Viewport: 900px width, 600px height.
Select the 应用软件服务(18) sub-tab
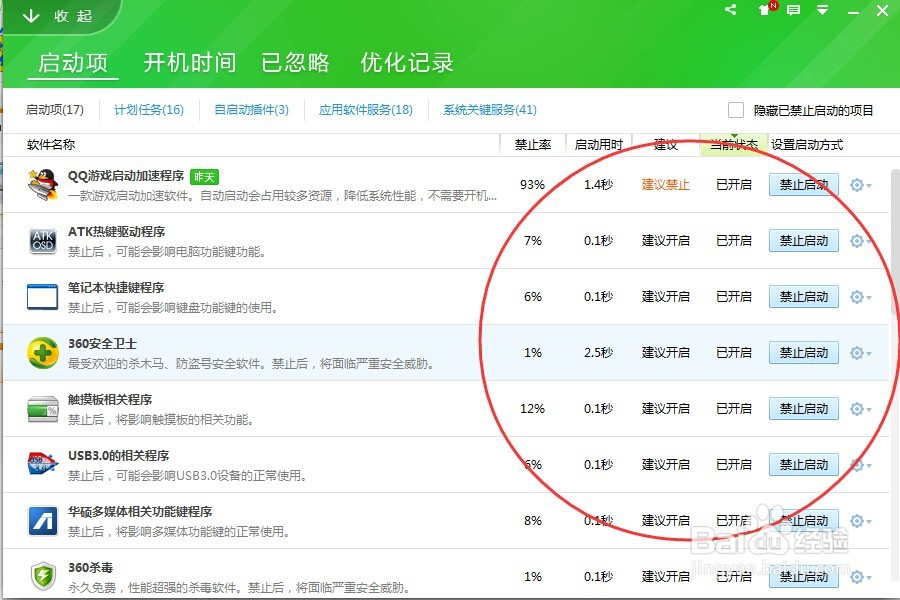(x=366, y=110)
